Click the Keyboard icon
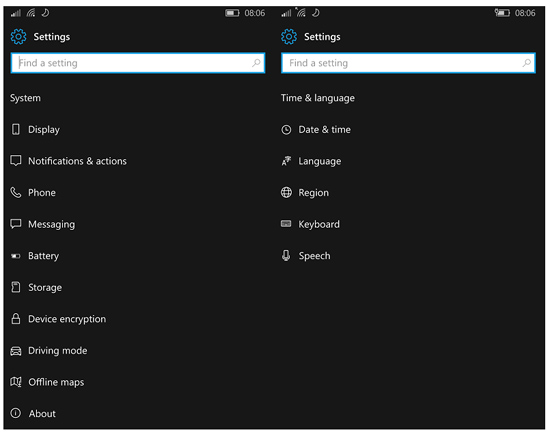Image resolution: width=550 pixels, height=437 pixels. pos(286,224)
